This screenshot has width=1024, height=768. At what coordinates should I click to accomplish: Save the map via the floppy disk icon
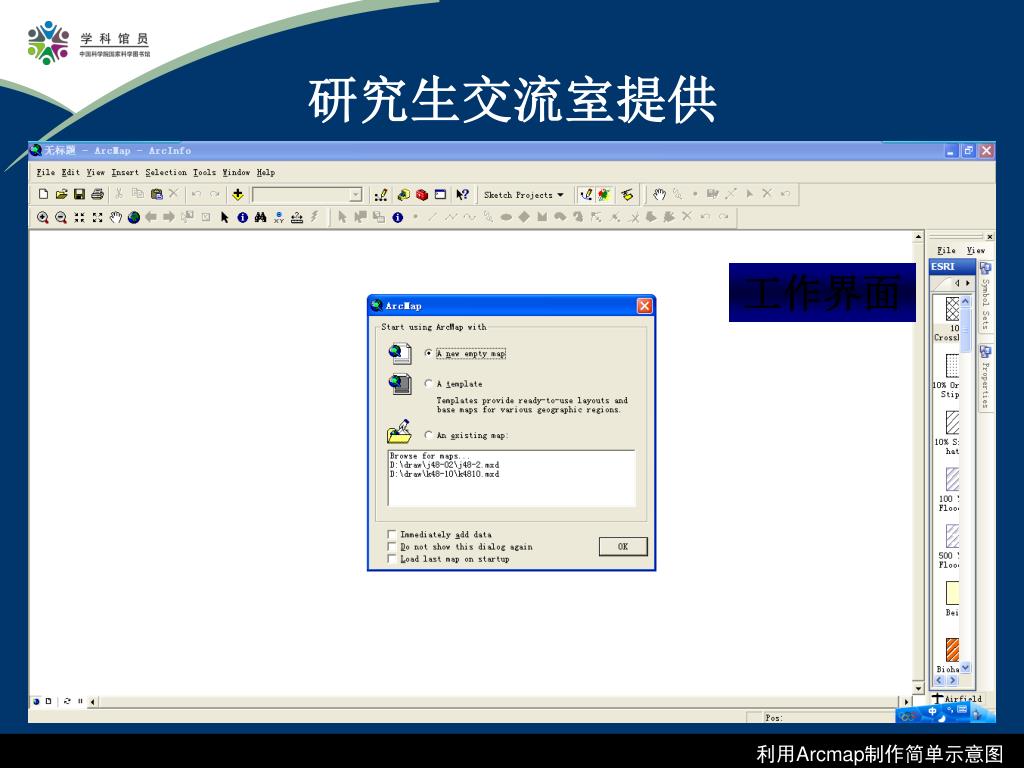pos(79,194)
